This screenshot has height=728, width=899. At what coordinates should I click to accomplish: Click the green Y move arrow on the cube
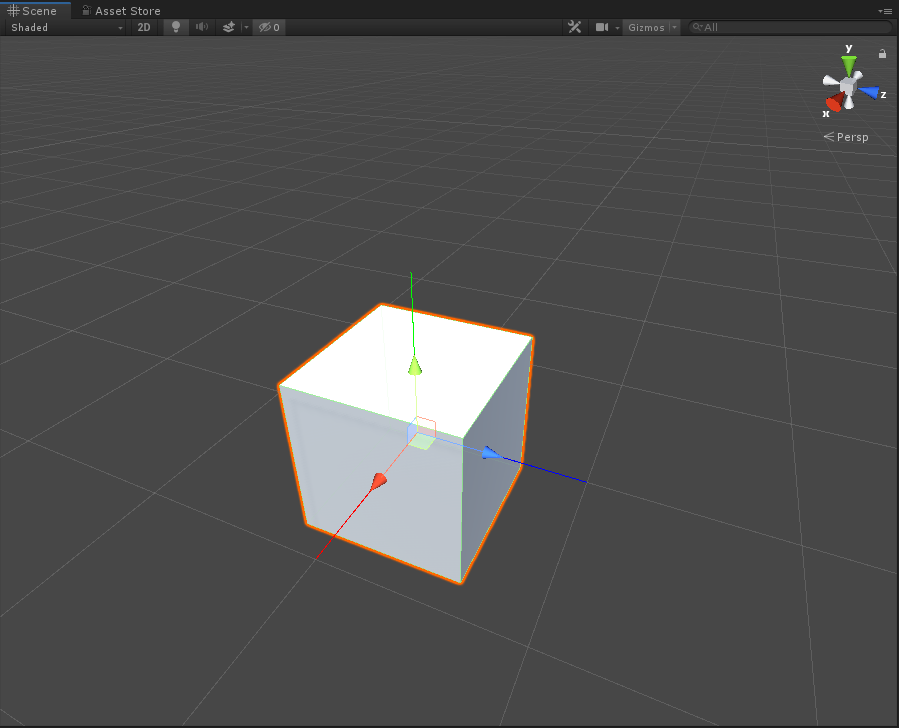415,366
